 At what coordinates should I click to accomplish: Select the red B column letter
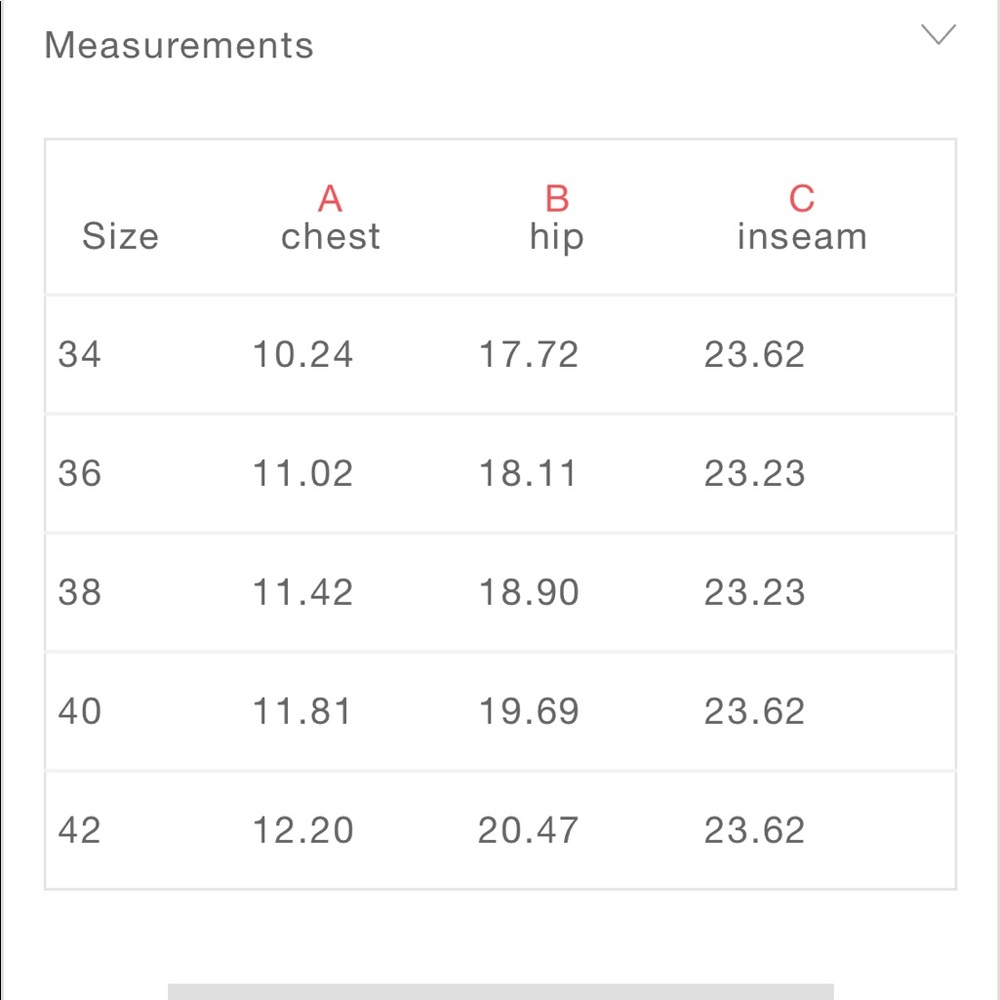557,198
